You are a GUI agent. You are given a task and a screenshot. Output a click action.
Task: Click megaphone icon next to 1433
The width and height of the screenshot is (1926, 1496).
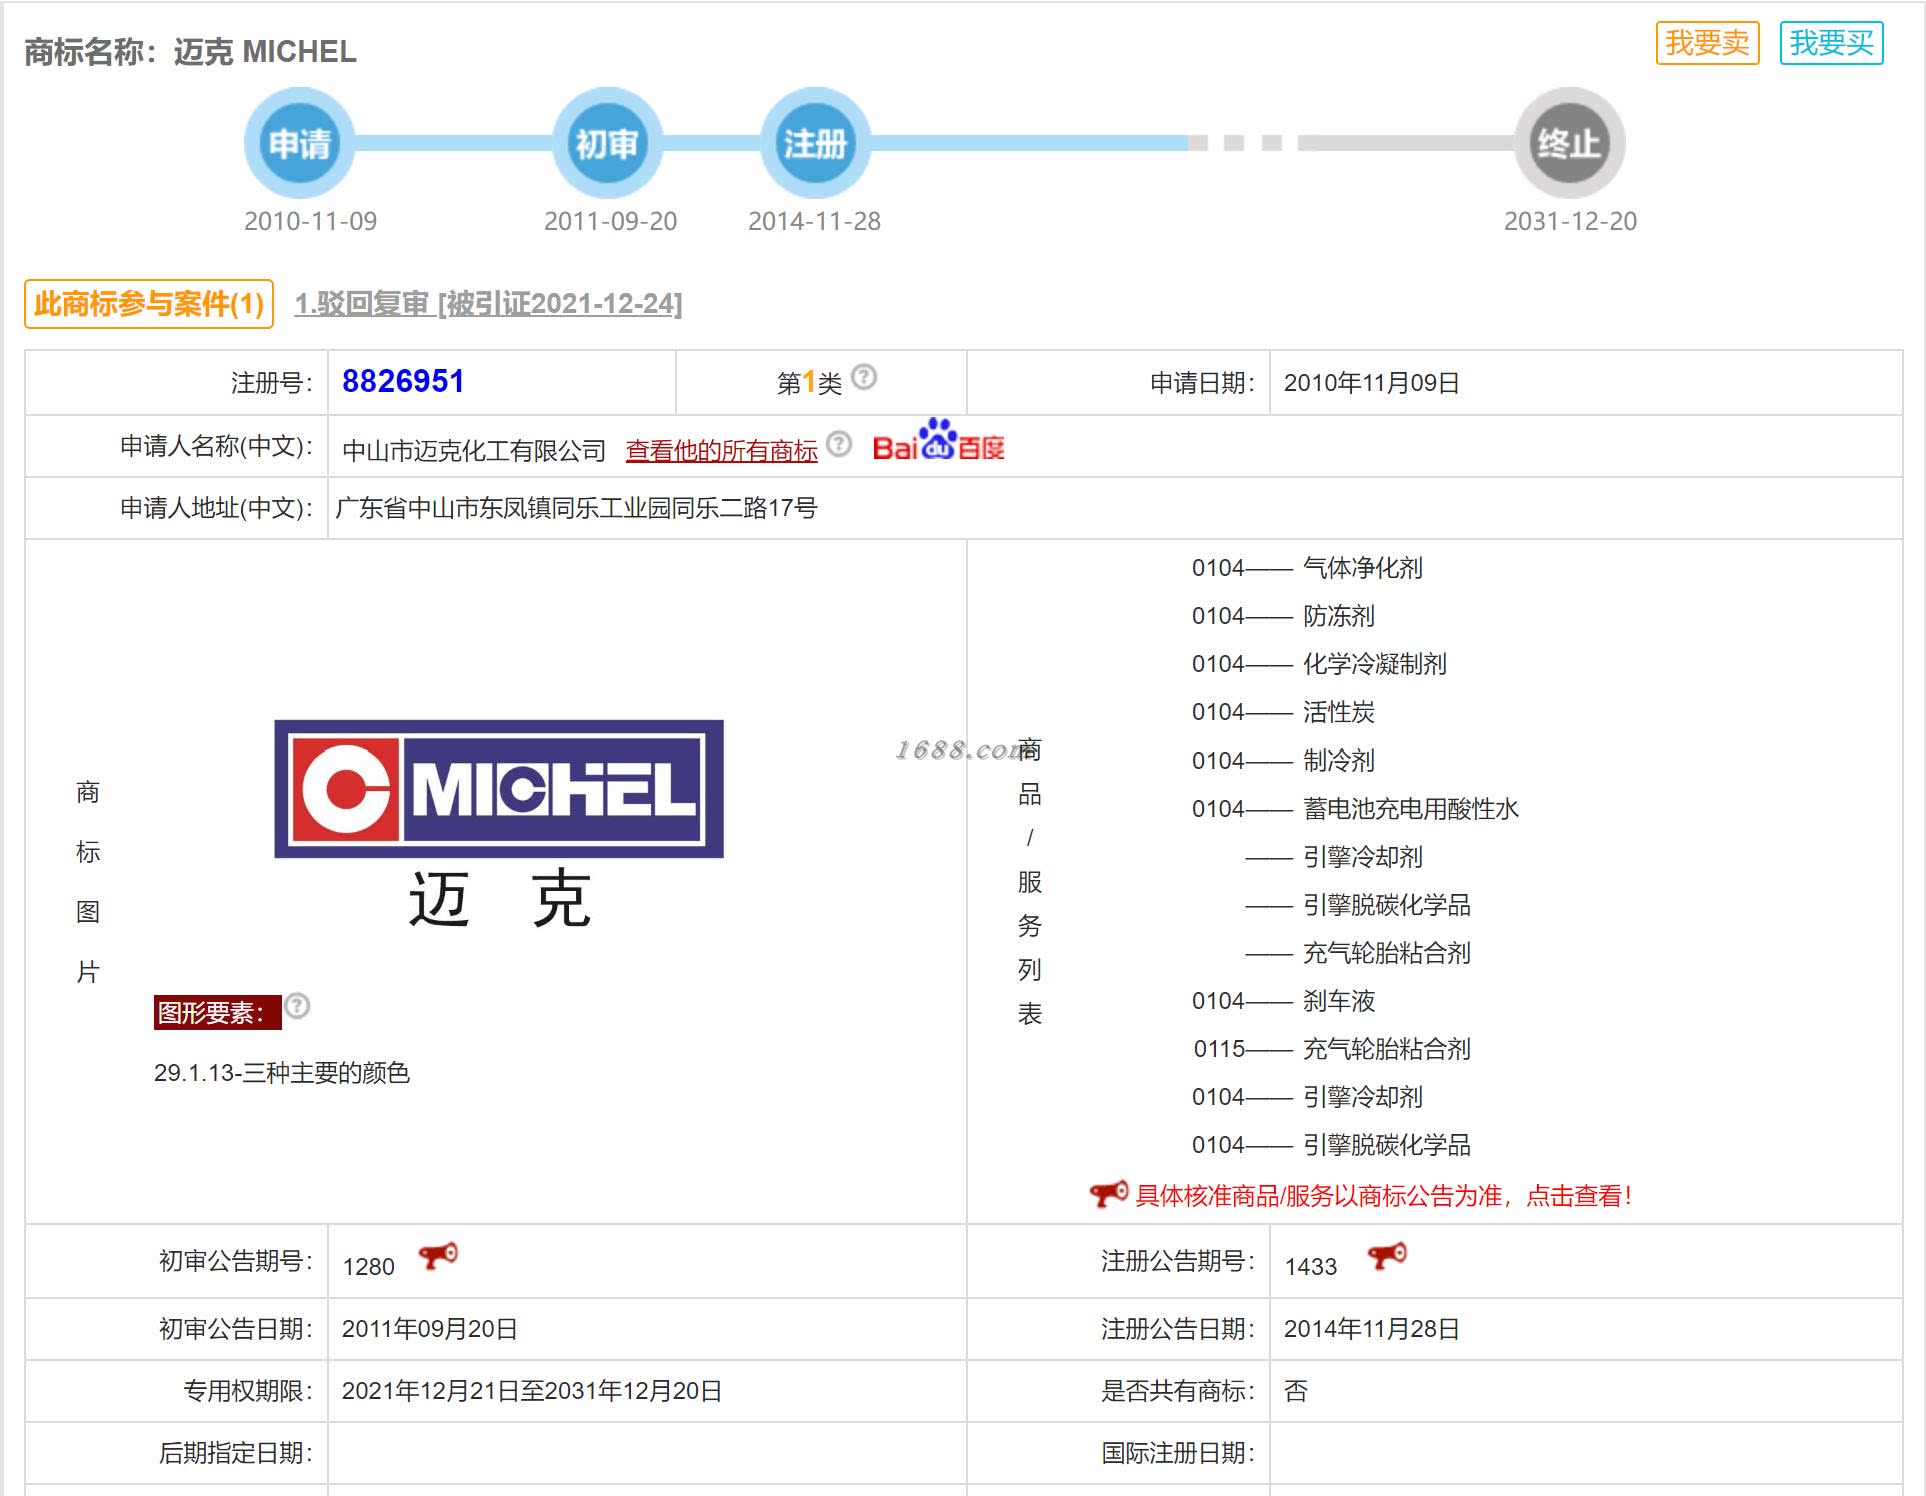tap(1387, 1256)
